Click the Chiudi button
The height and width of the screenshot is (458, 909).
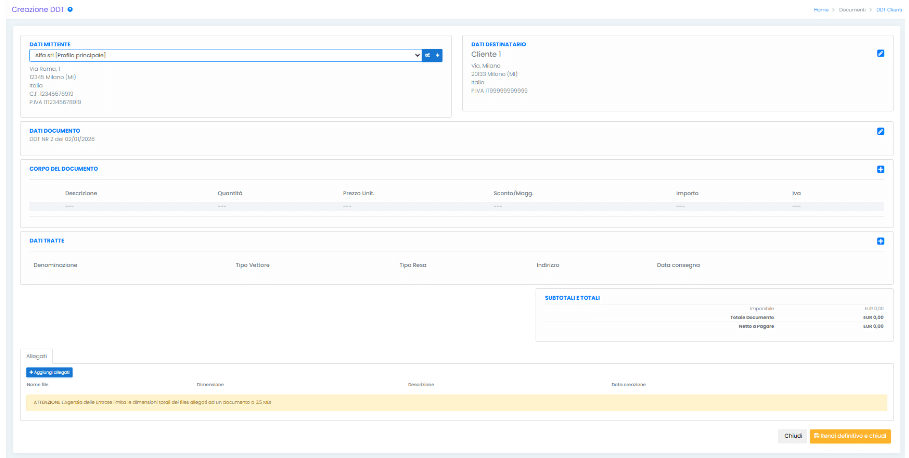(792, 436)
